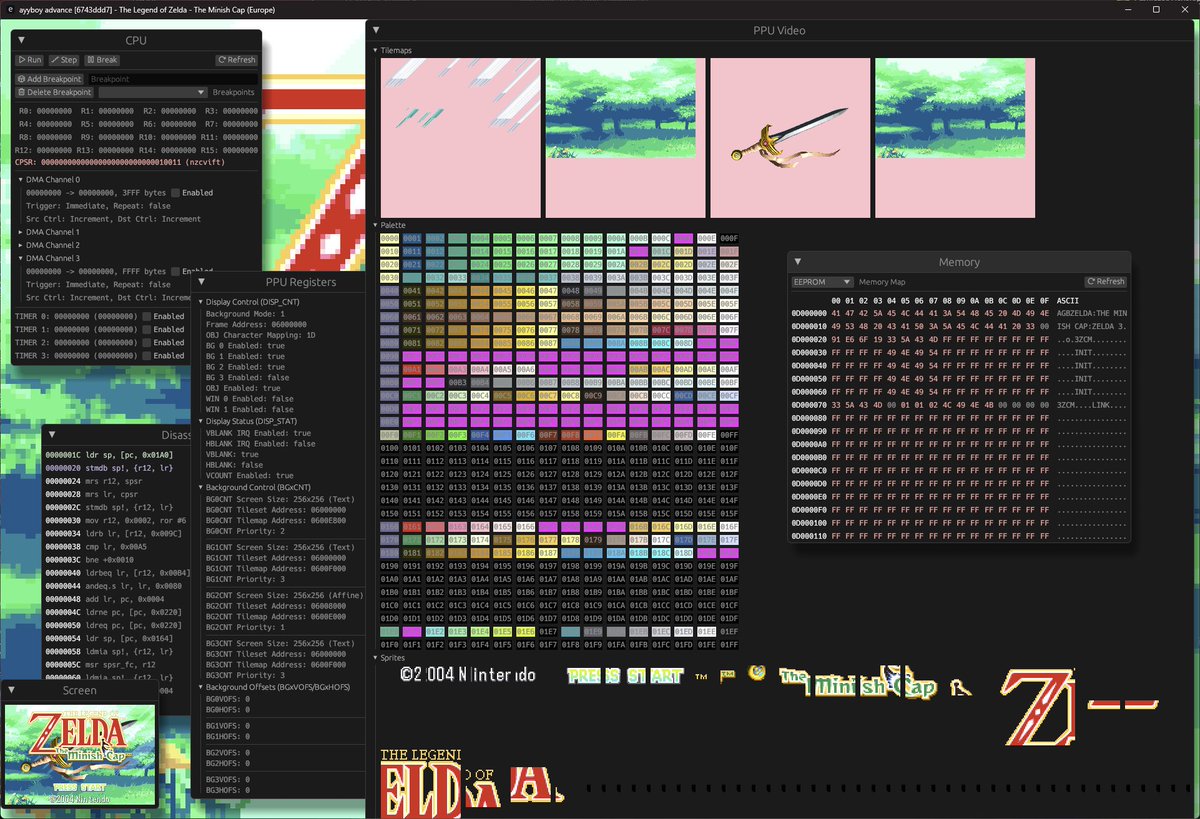The width and height of the screenshot is (1200, 819).
Task: Refresh the Memory panel
Action: (1106, 282)
